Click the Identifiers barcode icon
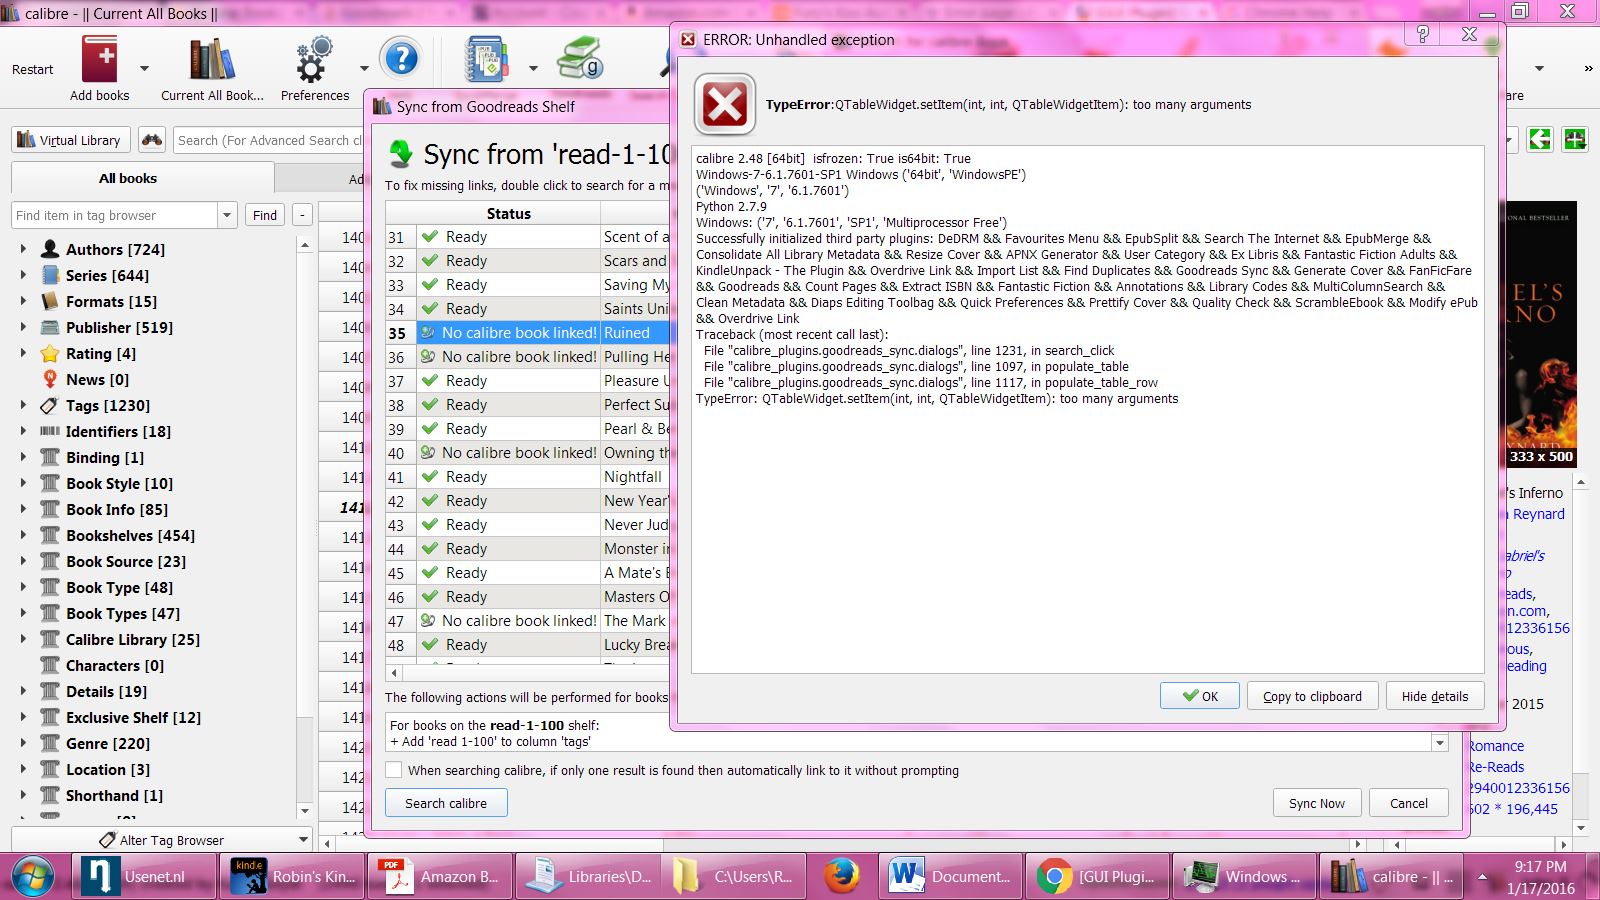1600x900 pixels. (x=50, y=431)
